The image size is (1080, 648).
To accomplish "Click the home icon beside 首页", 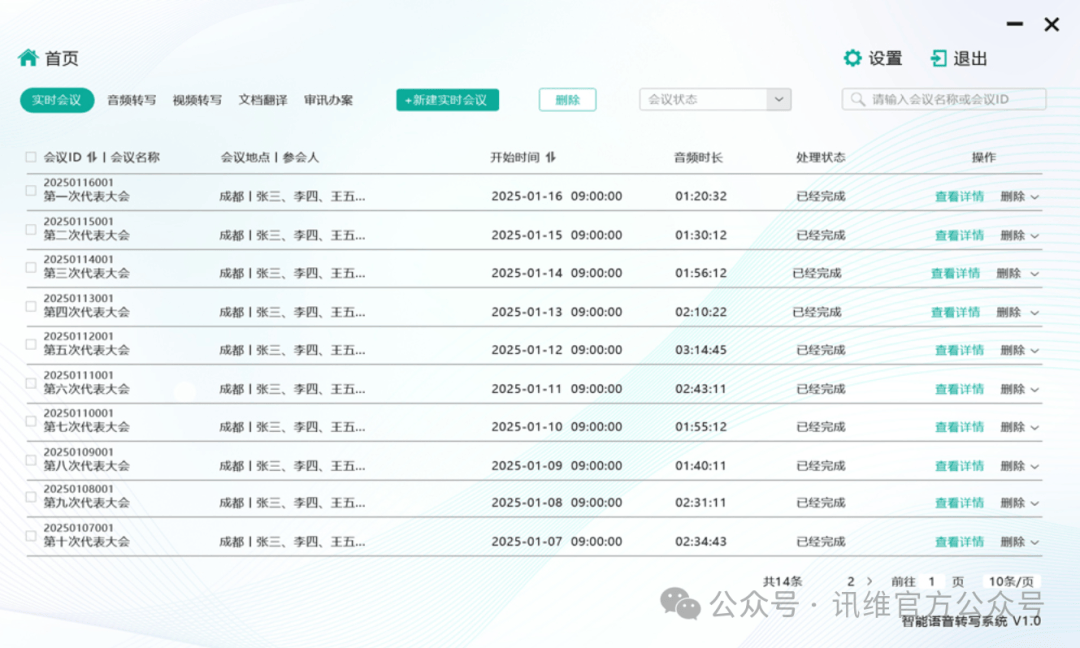I will pyautogui.click(x=28, y=58).
